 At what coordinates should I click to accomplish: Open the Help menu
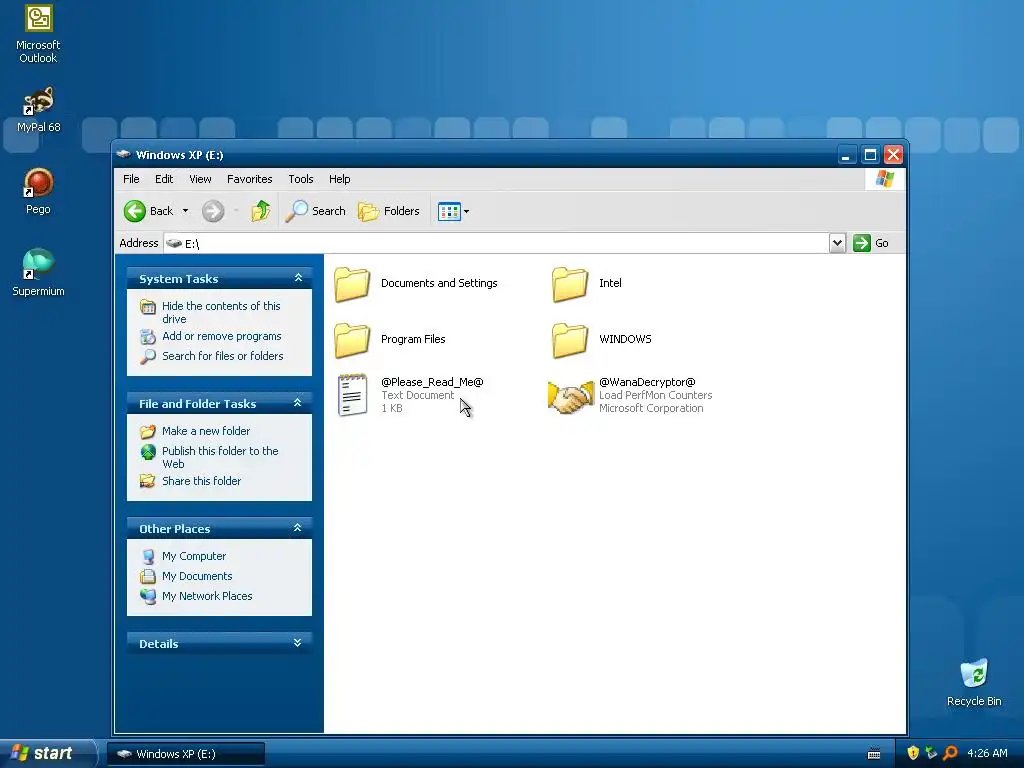click(x=340, y=179)
